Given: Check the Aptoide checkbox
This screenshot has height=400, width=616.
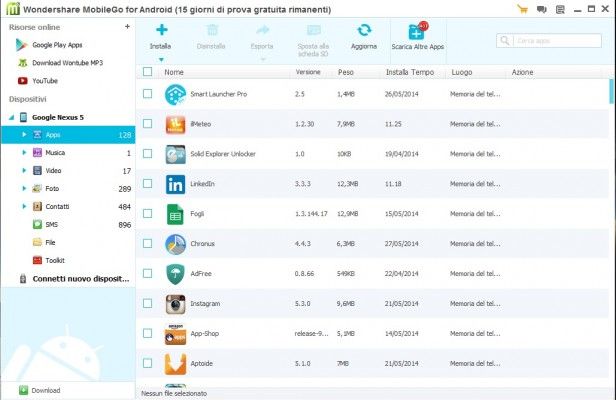Looking at the screenshot, I should [147, 363].
